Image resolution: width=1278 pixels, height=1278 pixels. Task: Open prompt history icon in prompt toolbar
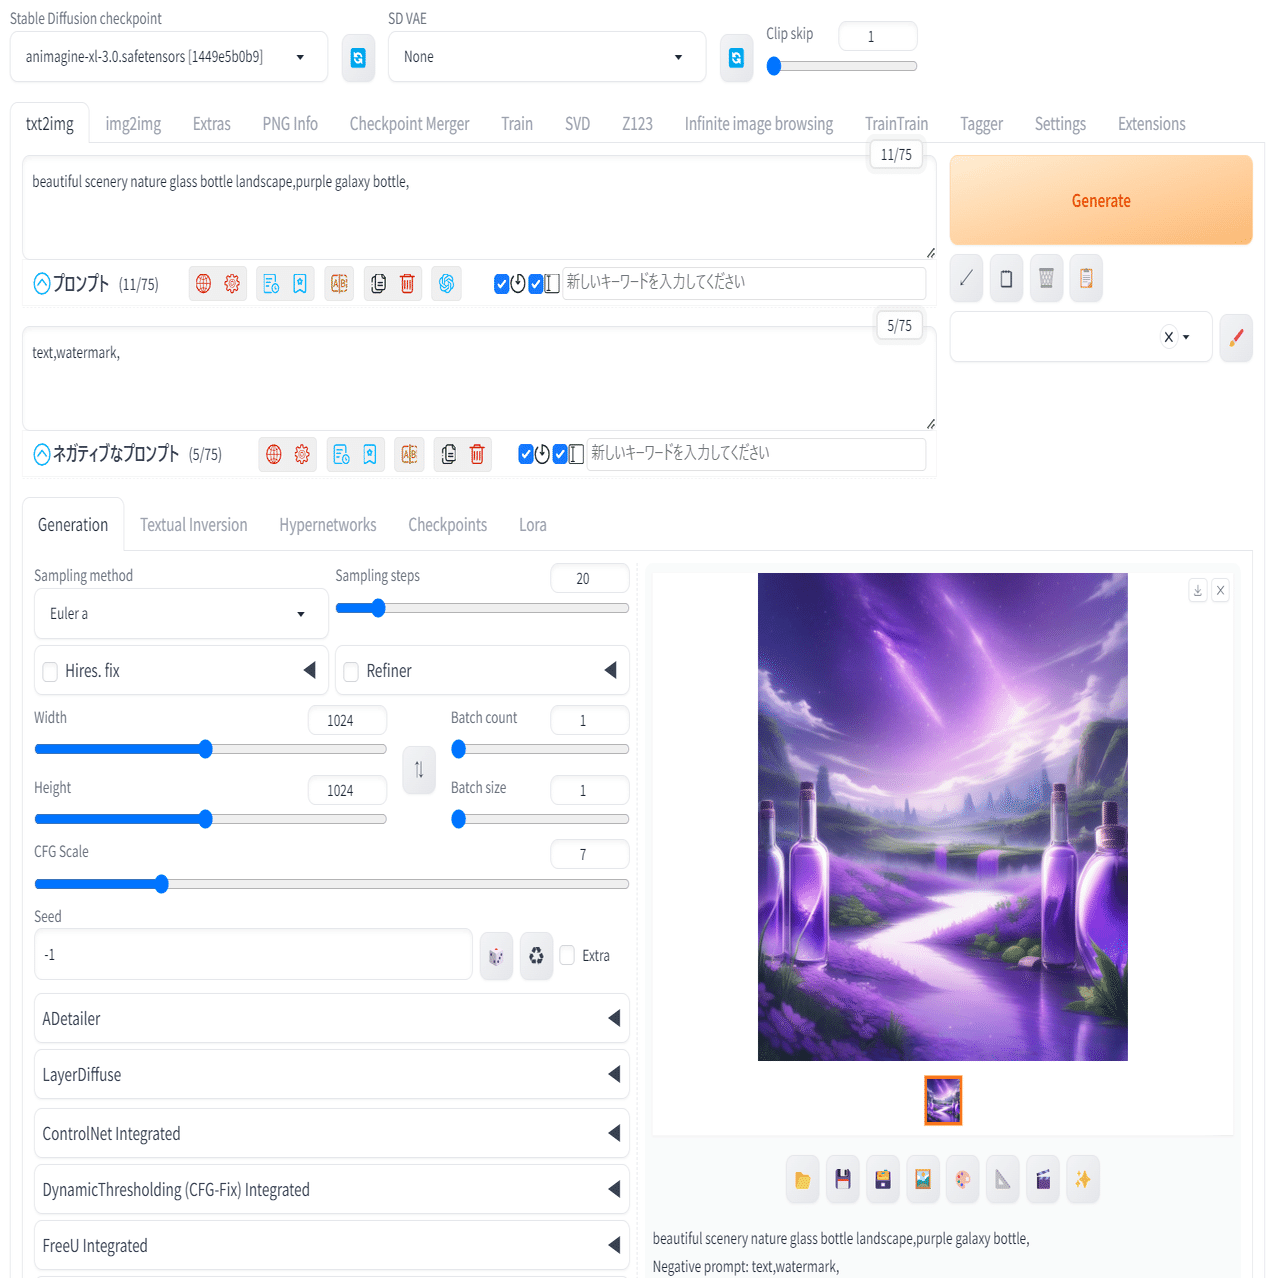click(271, 284)
